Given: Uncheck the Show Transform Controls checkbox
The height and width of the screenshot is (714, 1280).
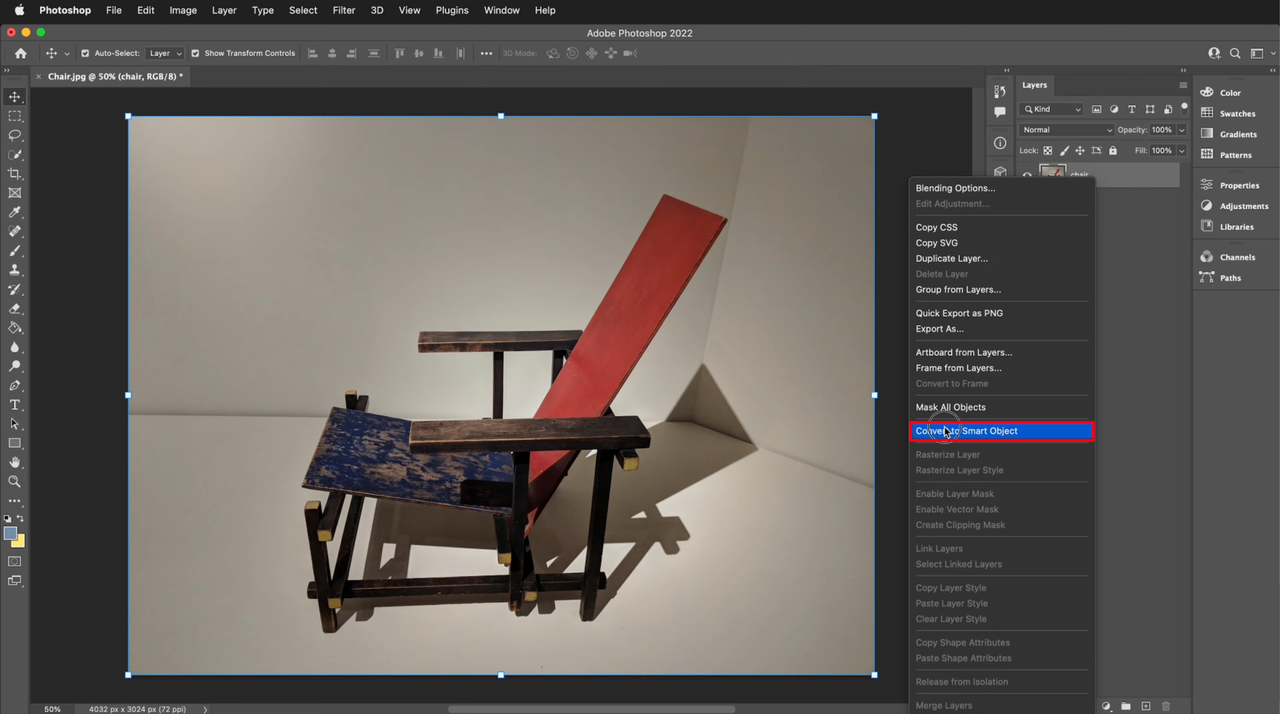Looking at the screenshot, I should pos(195,53).
